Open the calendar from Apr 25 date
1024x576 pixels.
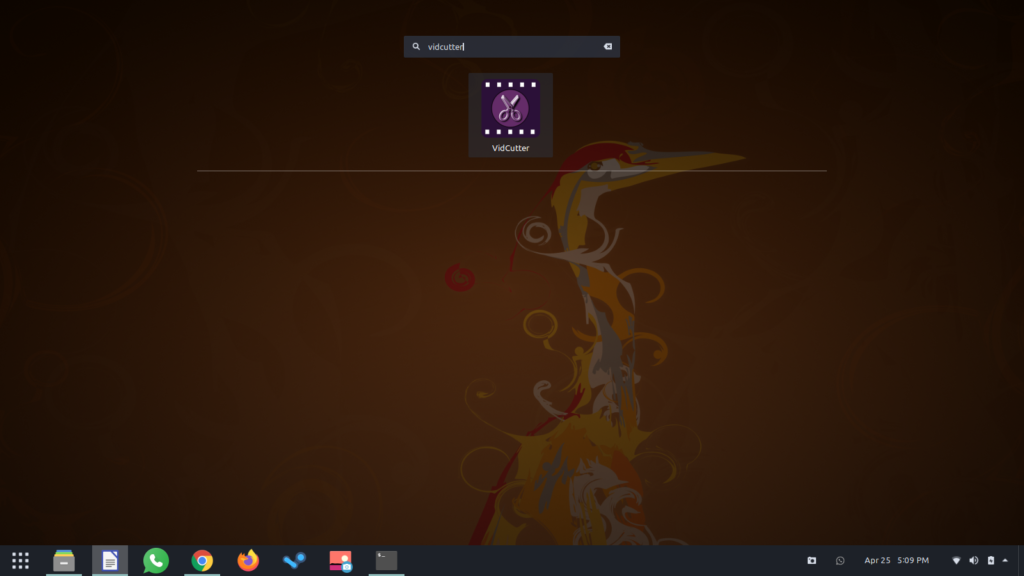coord(877,561)
